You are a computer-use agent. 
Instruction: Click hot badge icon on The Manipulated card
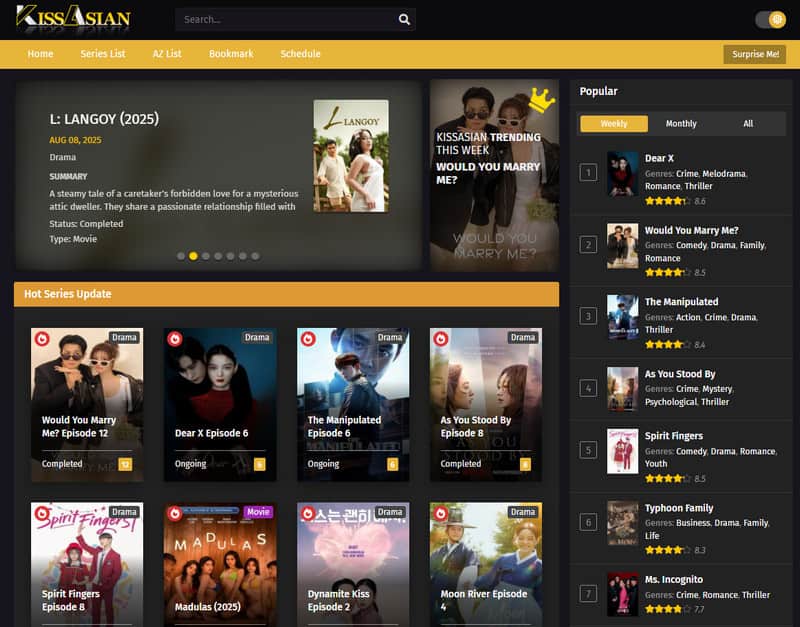point(308,339)
